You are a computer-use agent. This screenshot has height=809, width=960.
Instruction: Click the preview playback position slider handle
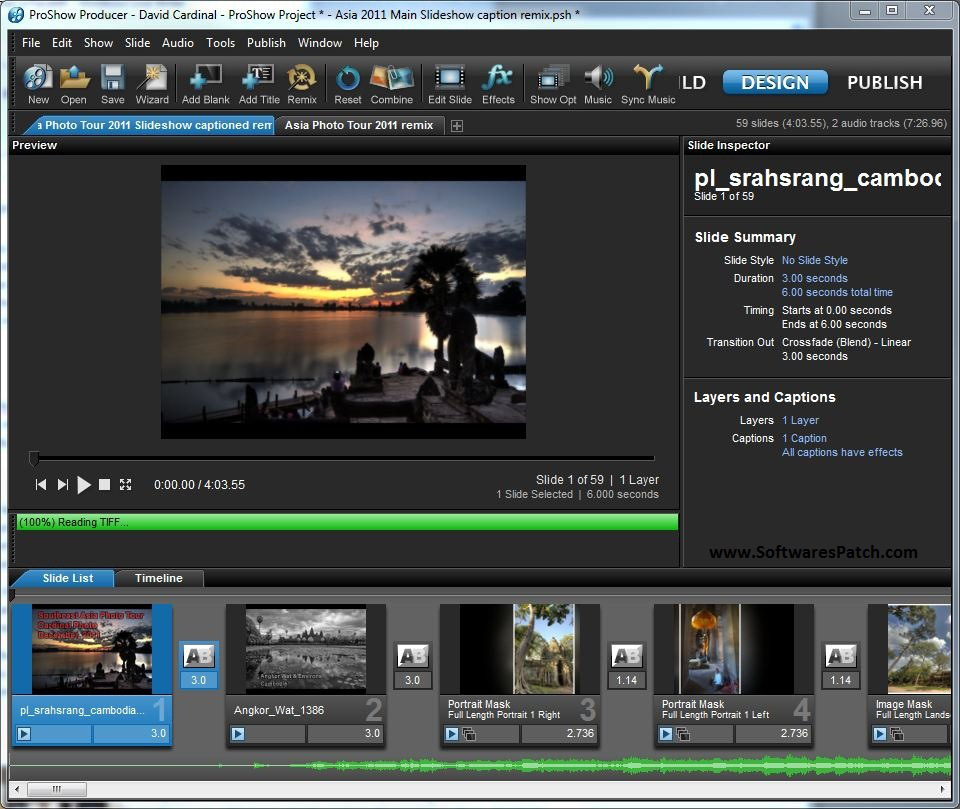(x=34, y=459)
